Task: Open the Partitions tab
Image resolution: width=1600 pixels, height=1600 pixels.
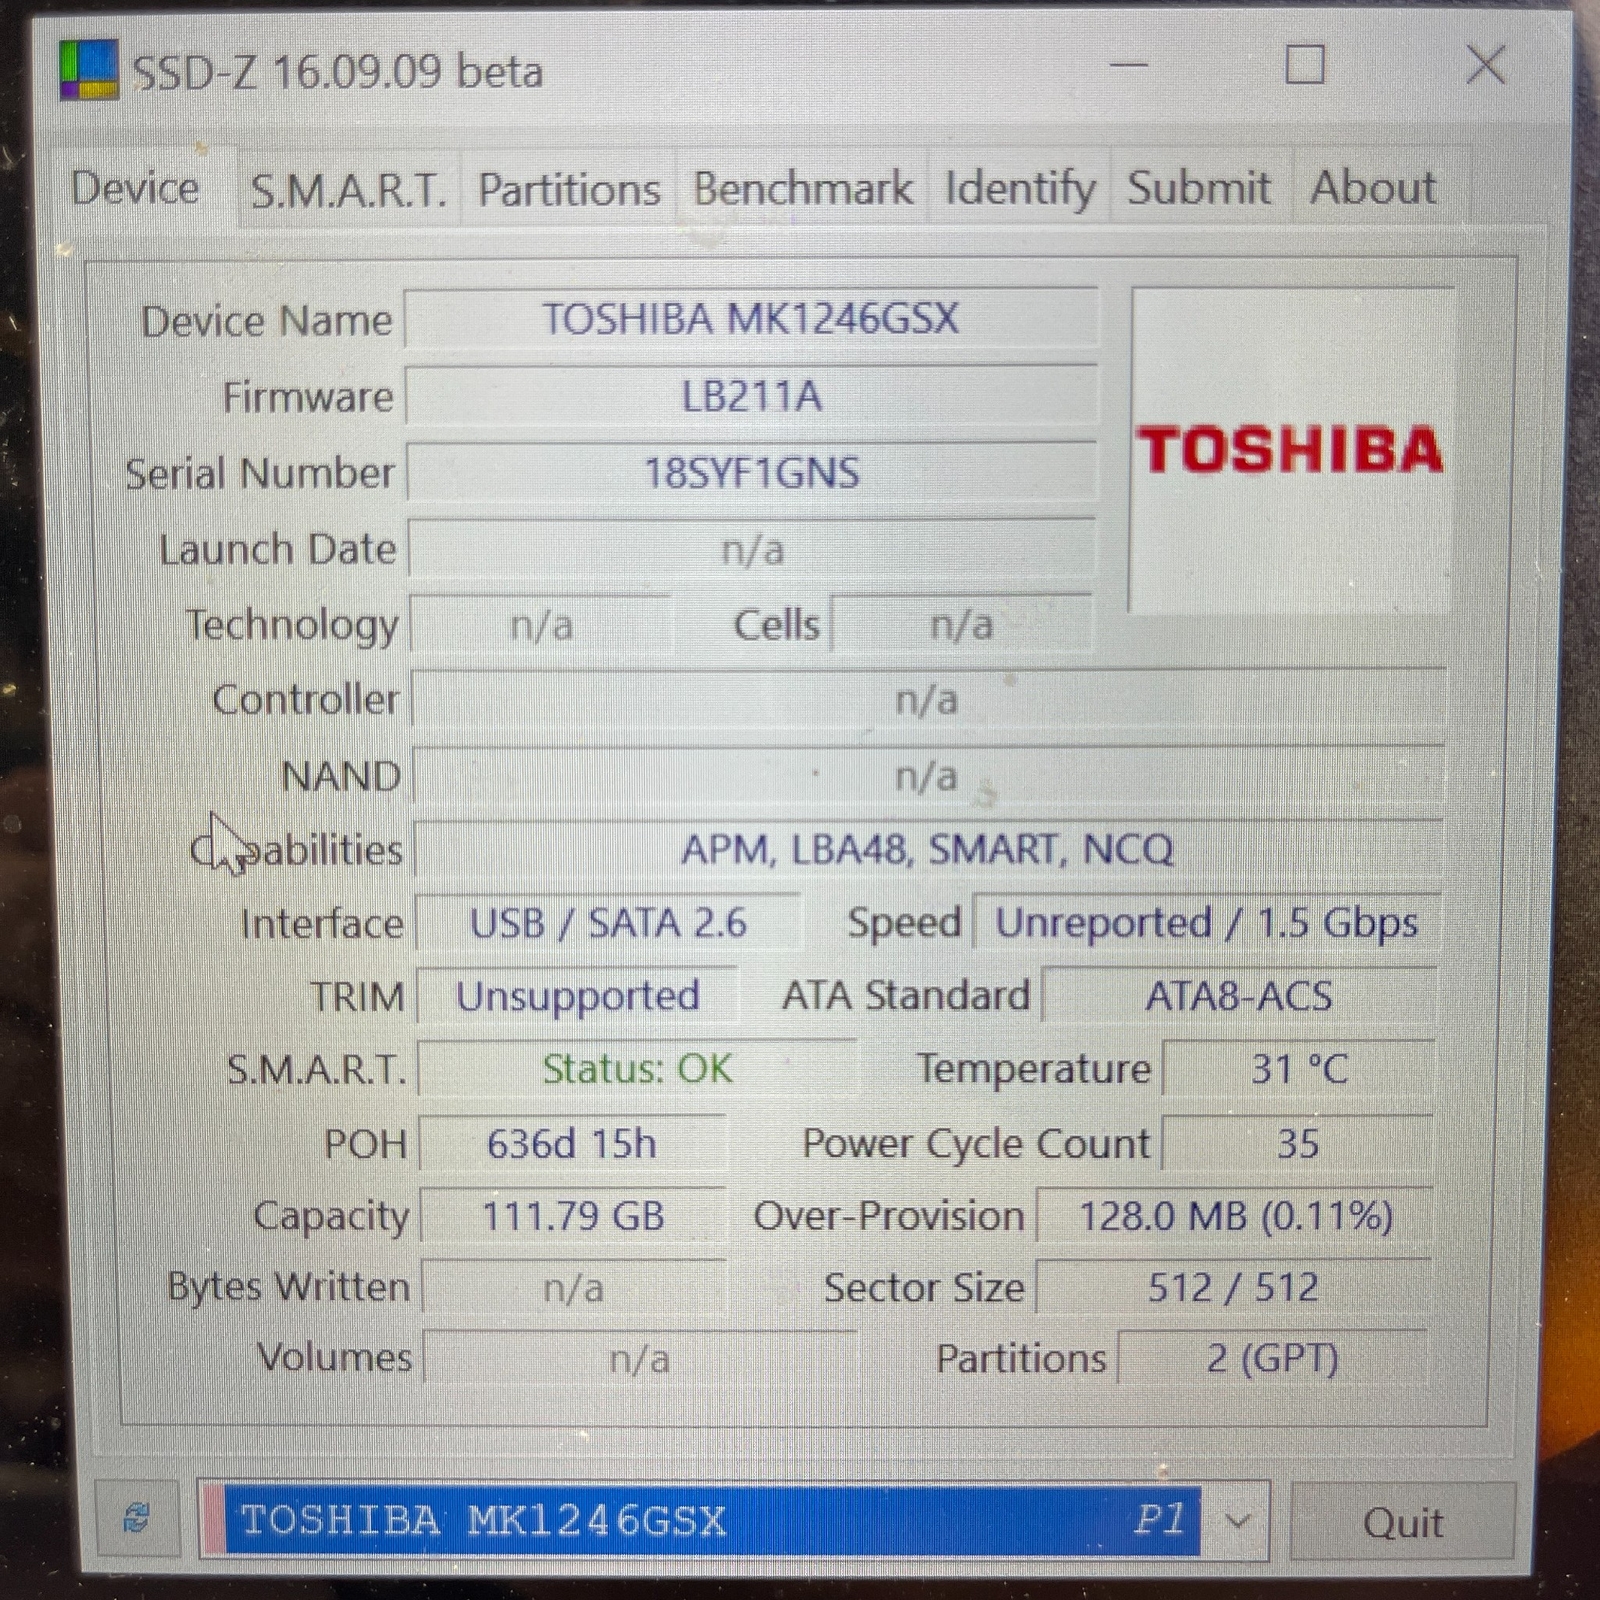Action: coord(569,189)
